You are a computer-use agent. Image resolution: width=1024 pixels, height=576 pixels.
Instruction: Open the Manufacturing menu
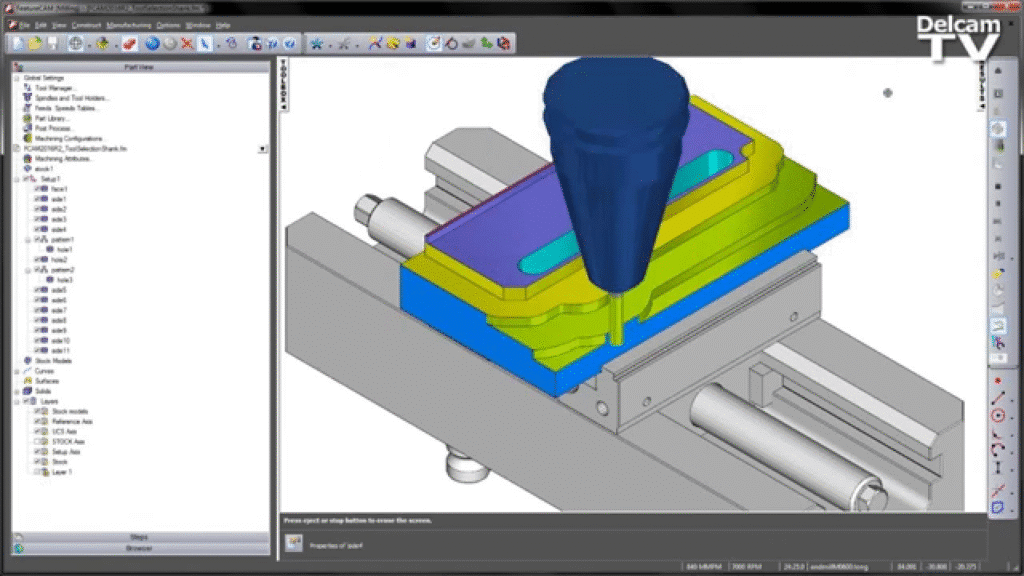(129, 25)
